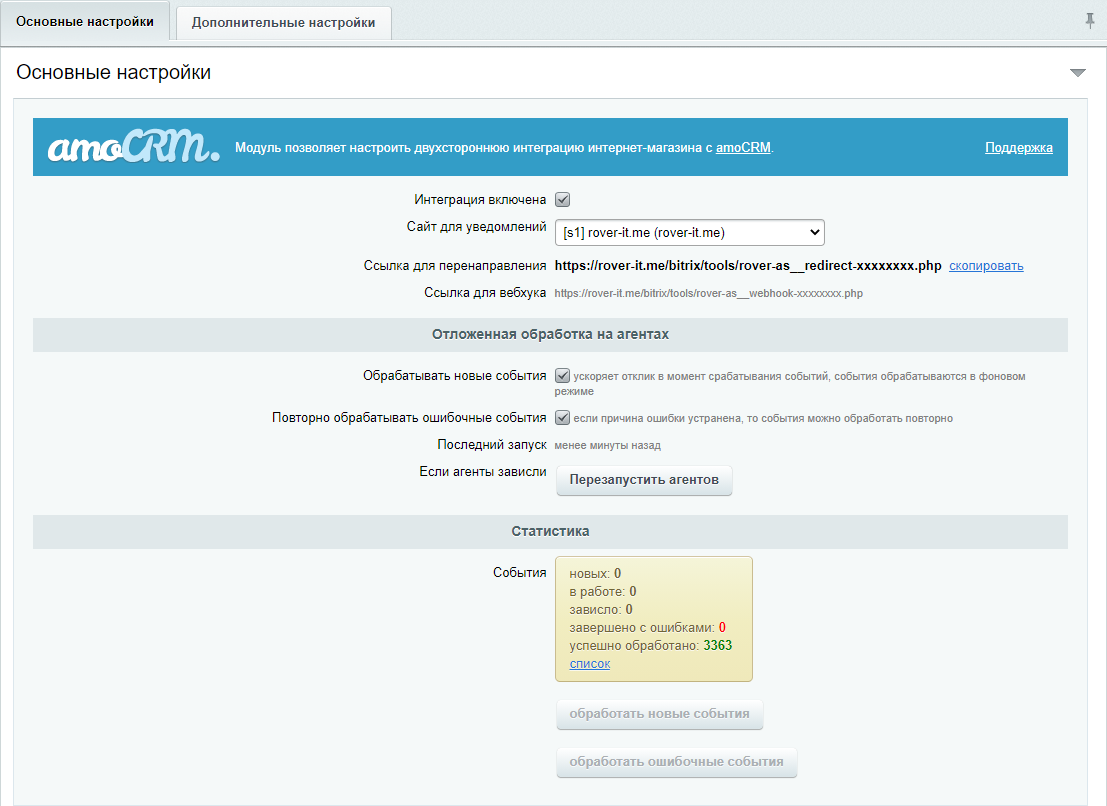
Task: Click the Перезапустить агентов button
Action: tap(644, 480)
